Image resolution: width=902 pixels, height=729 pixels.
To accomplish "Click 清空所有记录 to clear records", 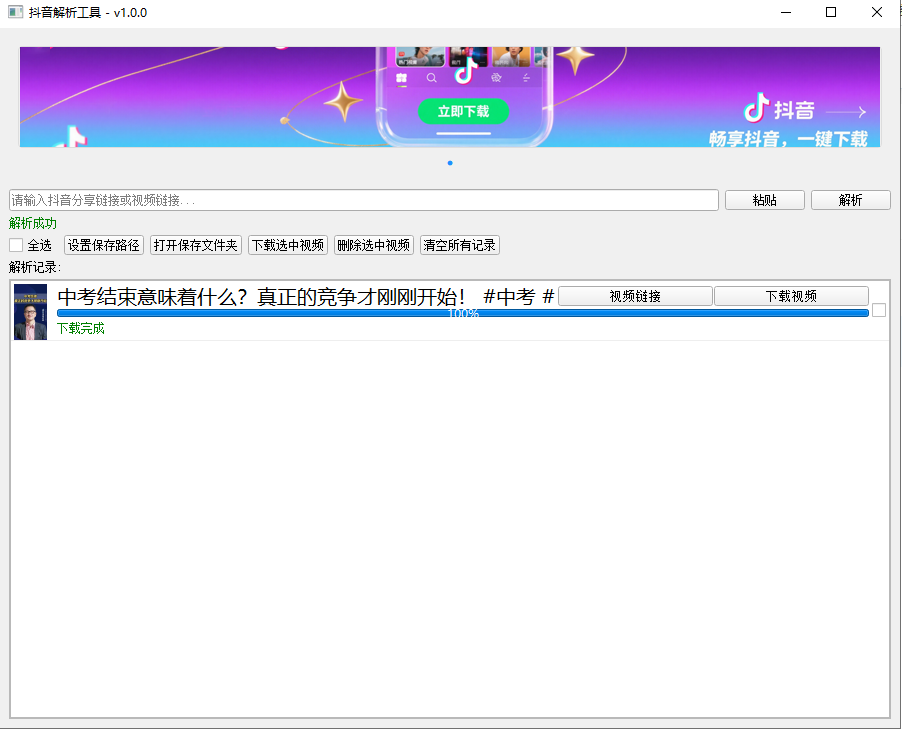I will tap(460, 245).
